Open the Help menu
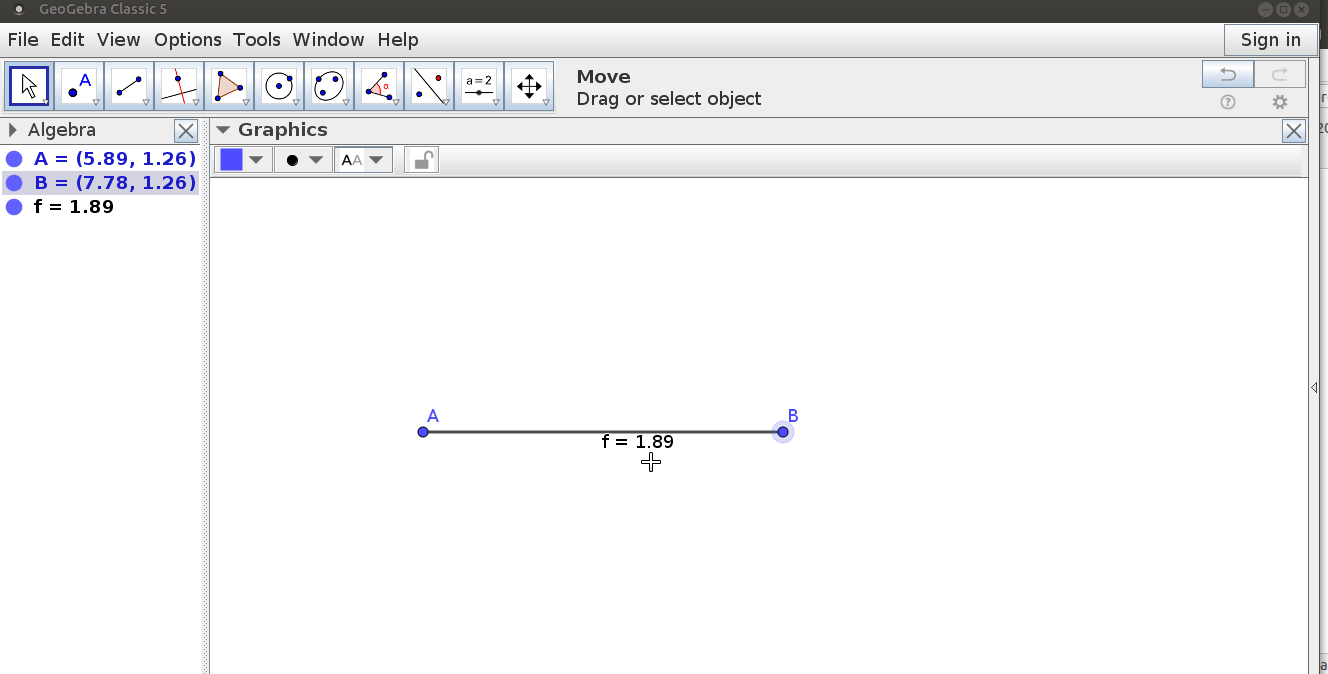This screenshot has height=674, width=1328. pos(398,40)
